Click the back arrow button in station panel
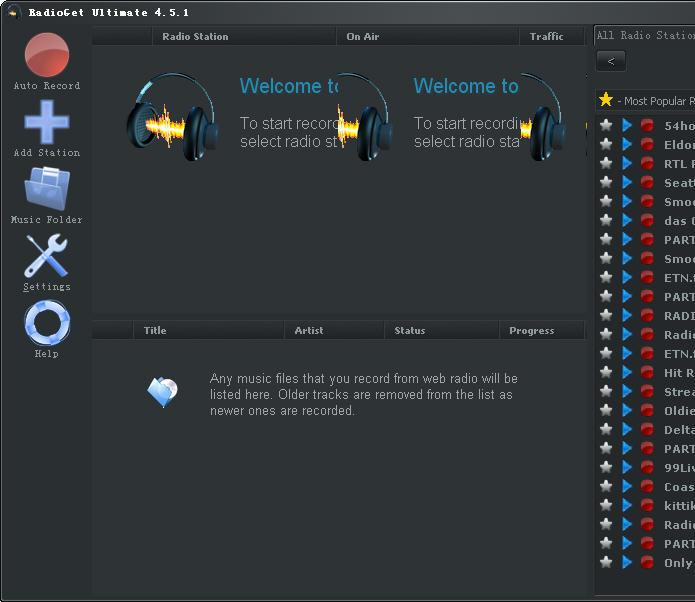 point(610,61)
